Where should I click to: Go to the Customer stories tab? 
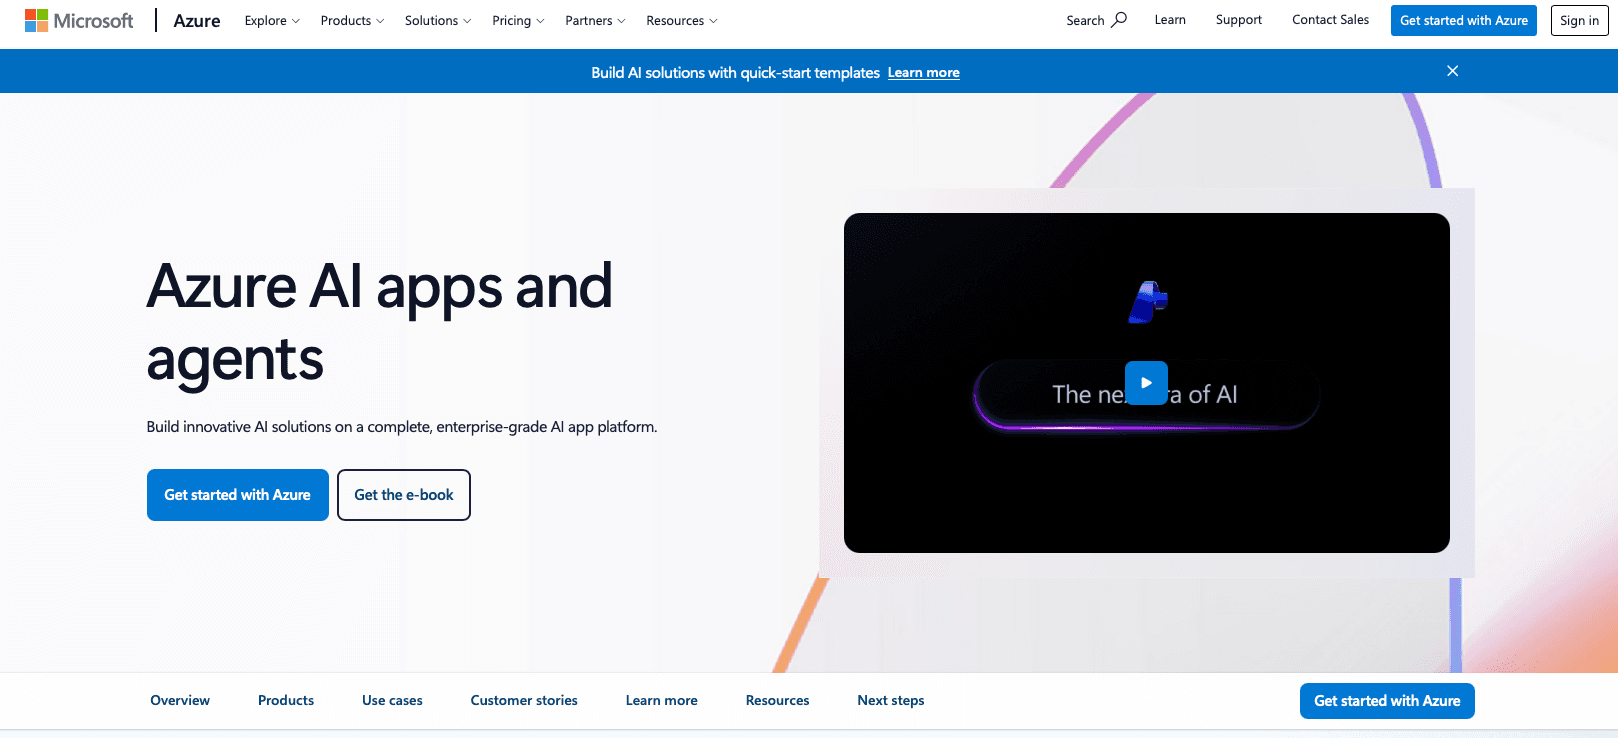coord(524,701)
